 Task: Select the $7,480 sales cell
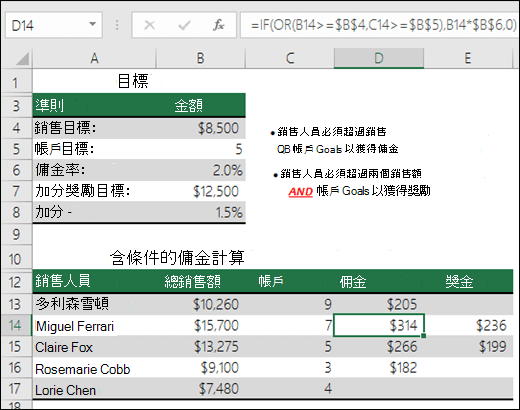(201, 389)
